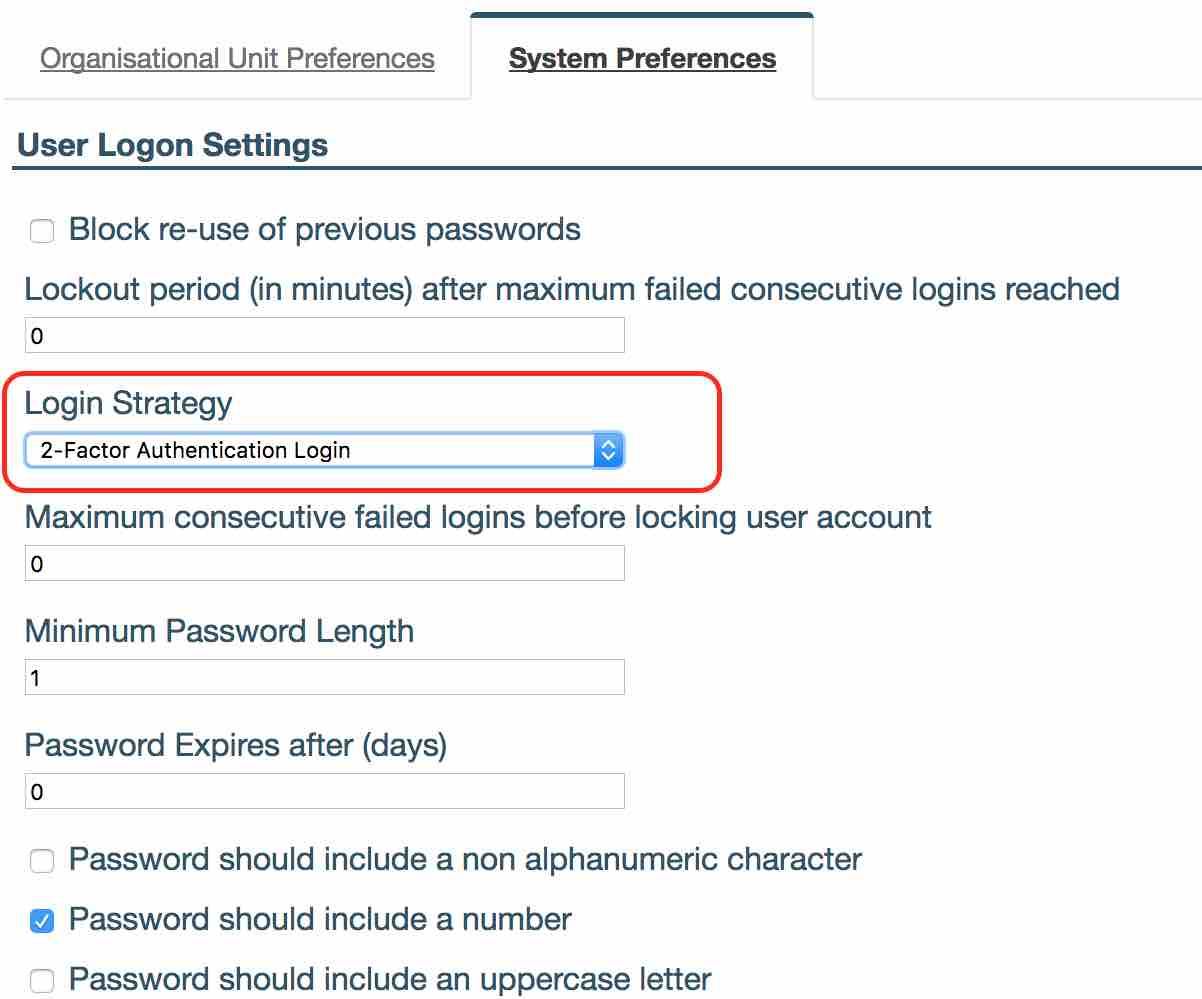Tick the non alphanumeric character checkbox
The width and height of the screenshot is (1202, 999).
[42, 861]
